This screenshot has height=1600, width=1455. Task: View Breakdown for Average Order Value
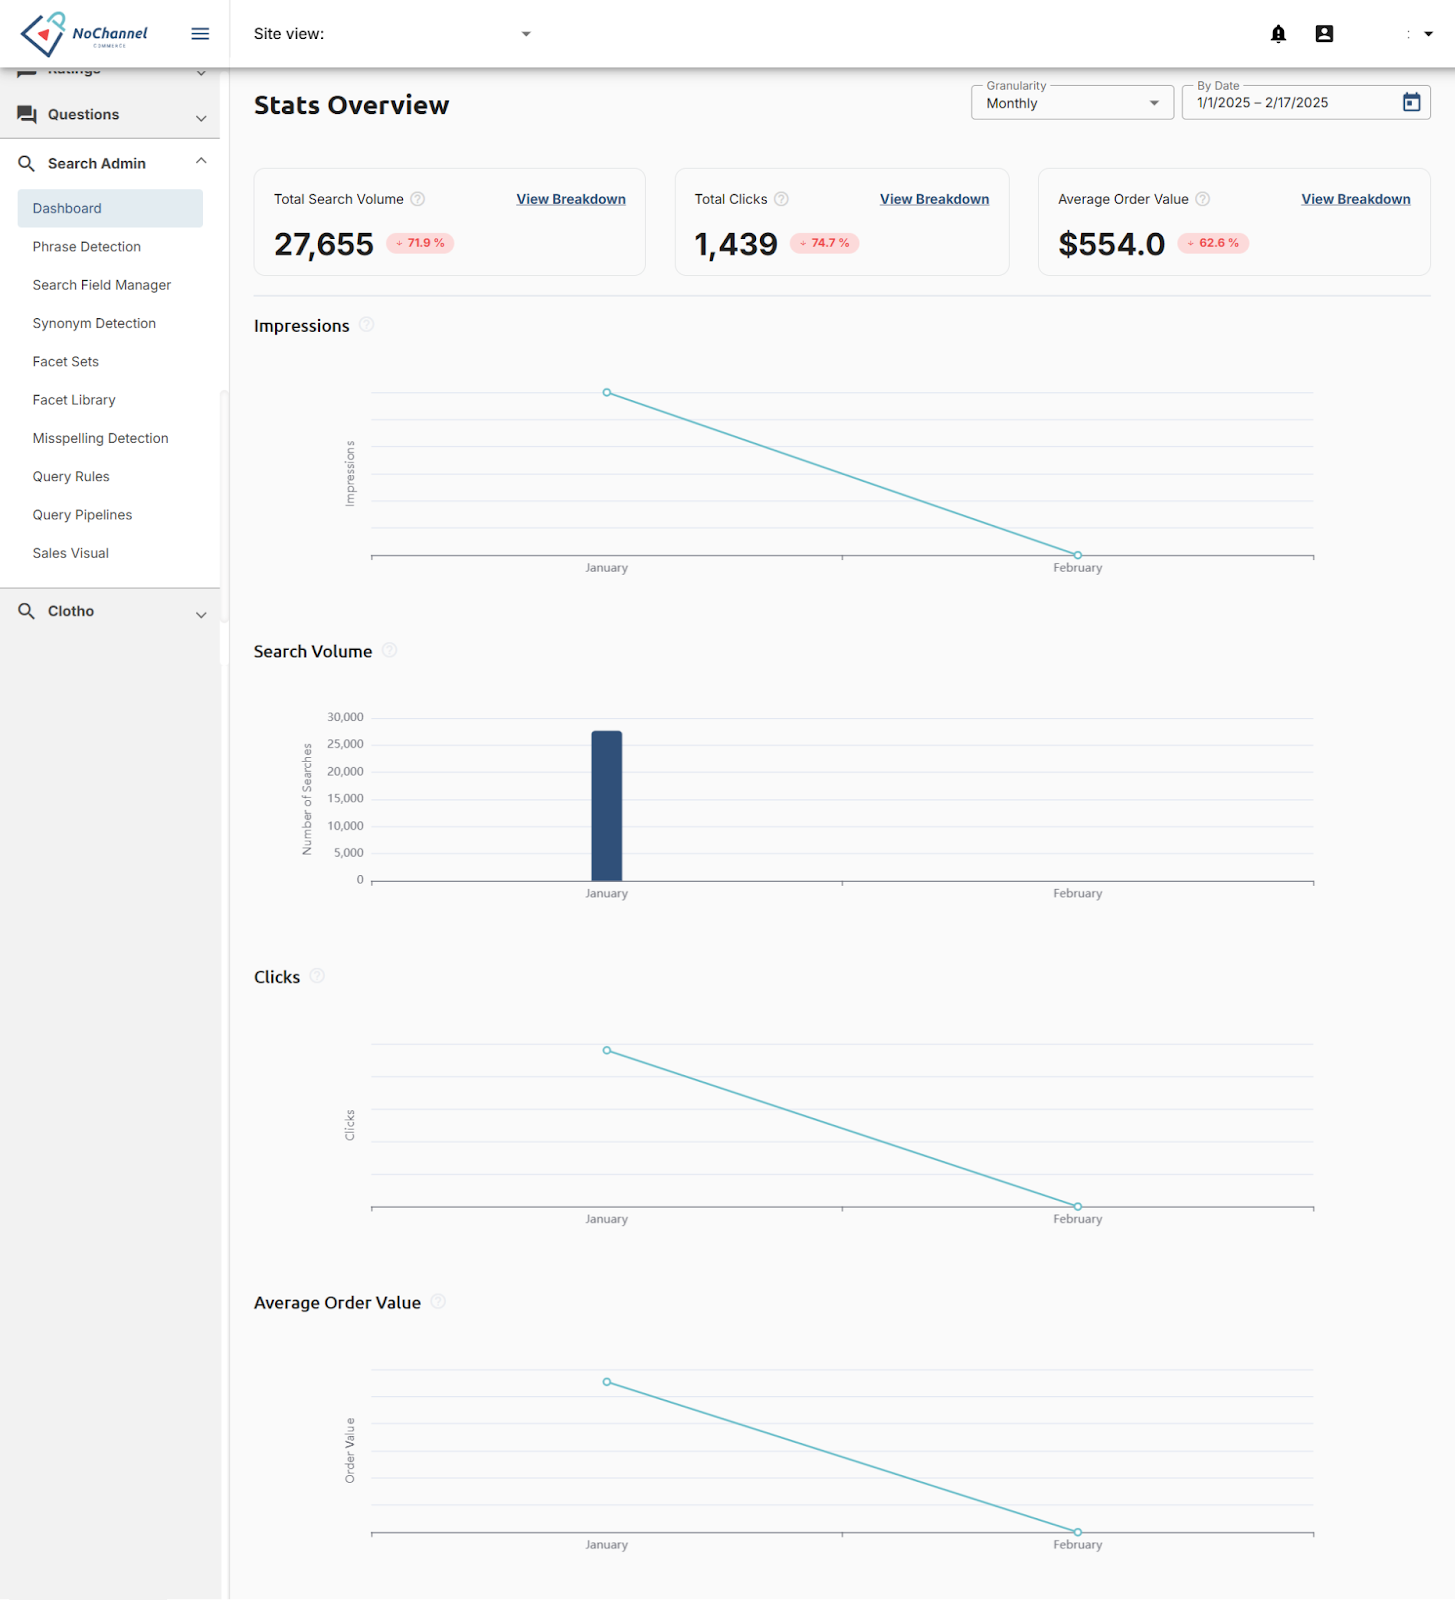(x=1355, y=199)
